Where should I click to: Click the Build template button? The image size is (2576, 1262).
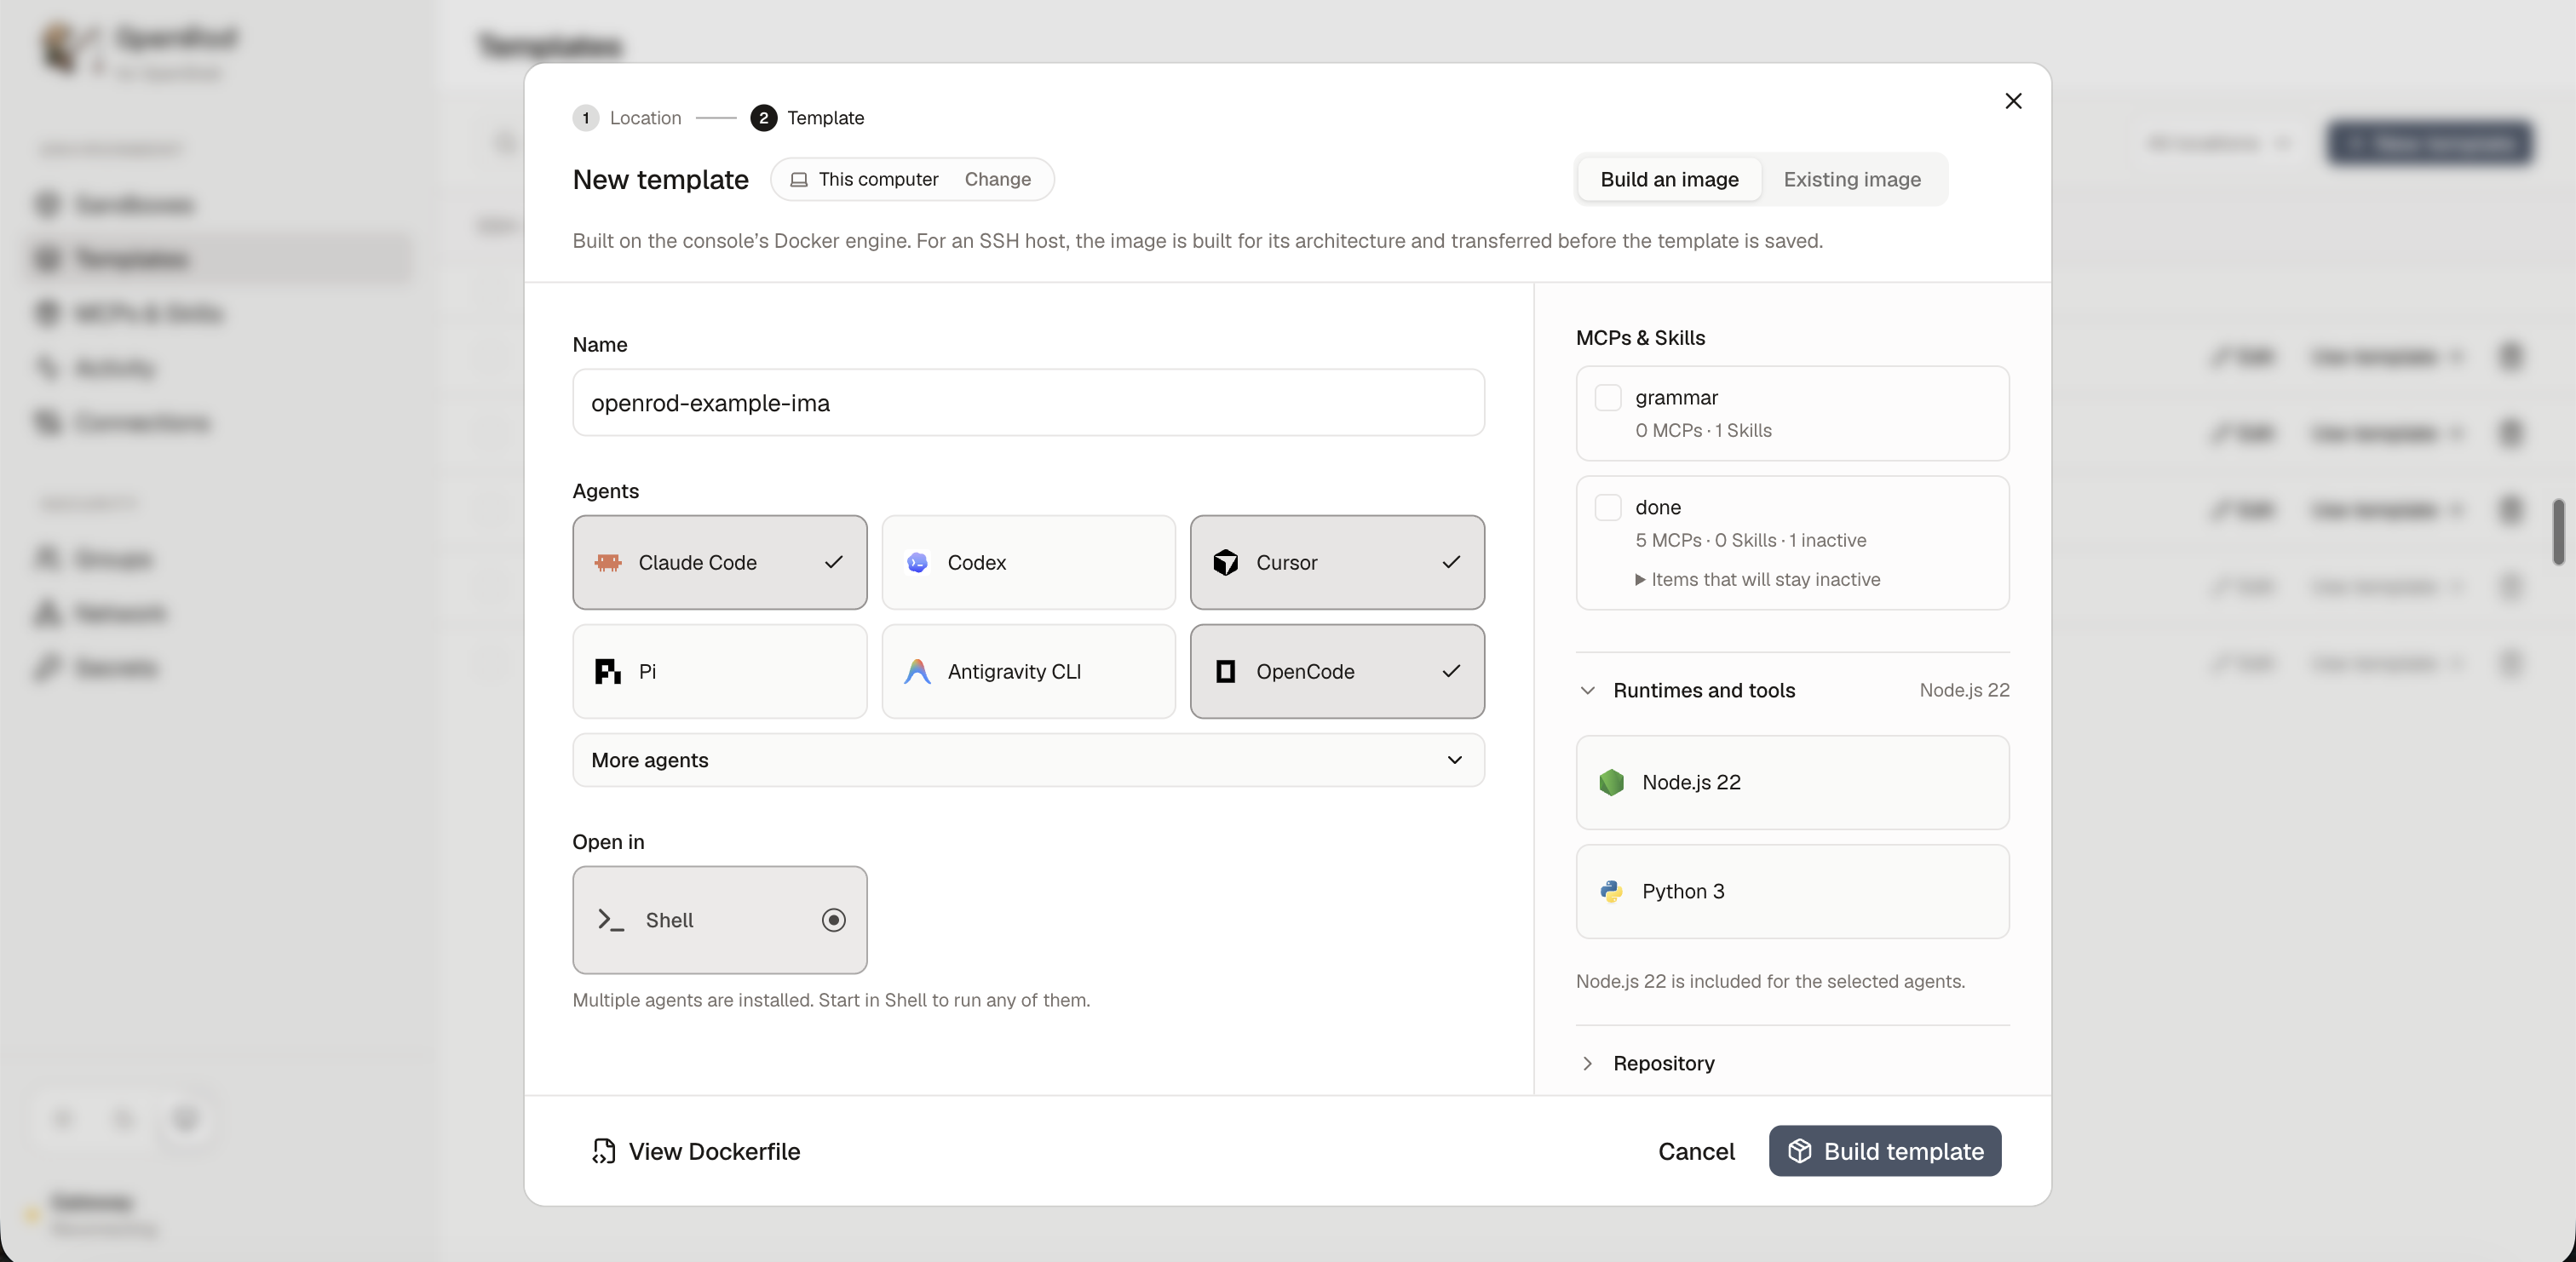[1884, 1151]
